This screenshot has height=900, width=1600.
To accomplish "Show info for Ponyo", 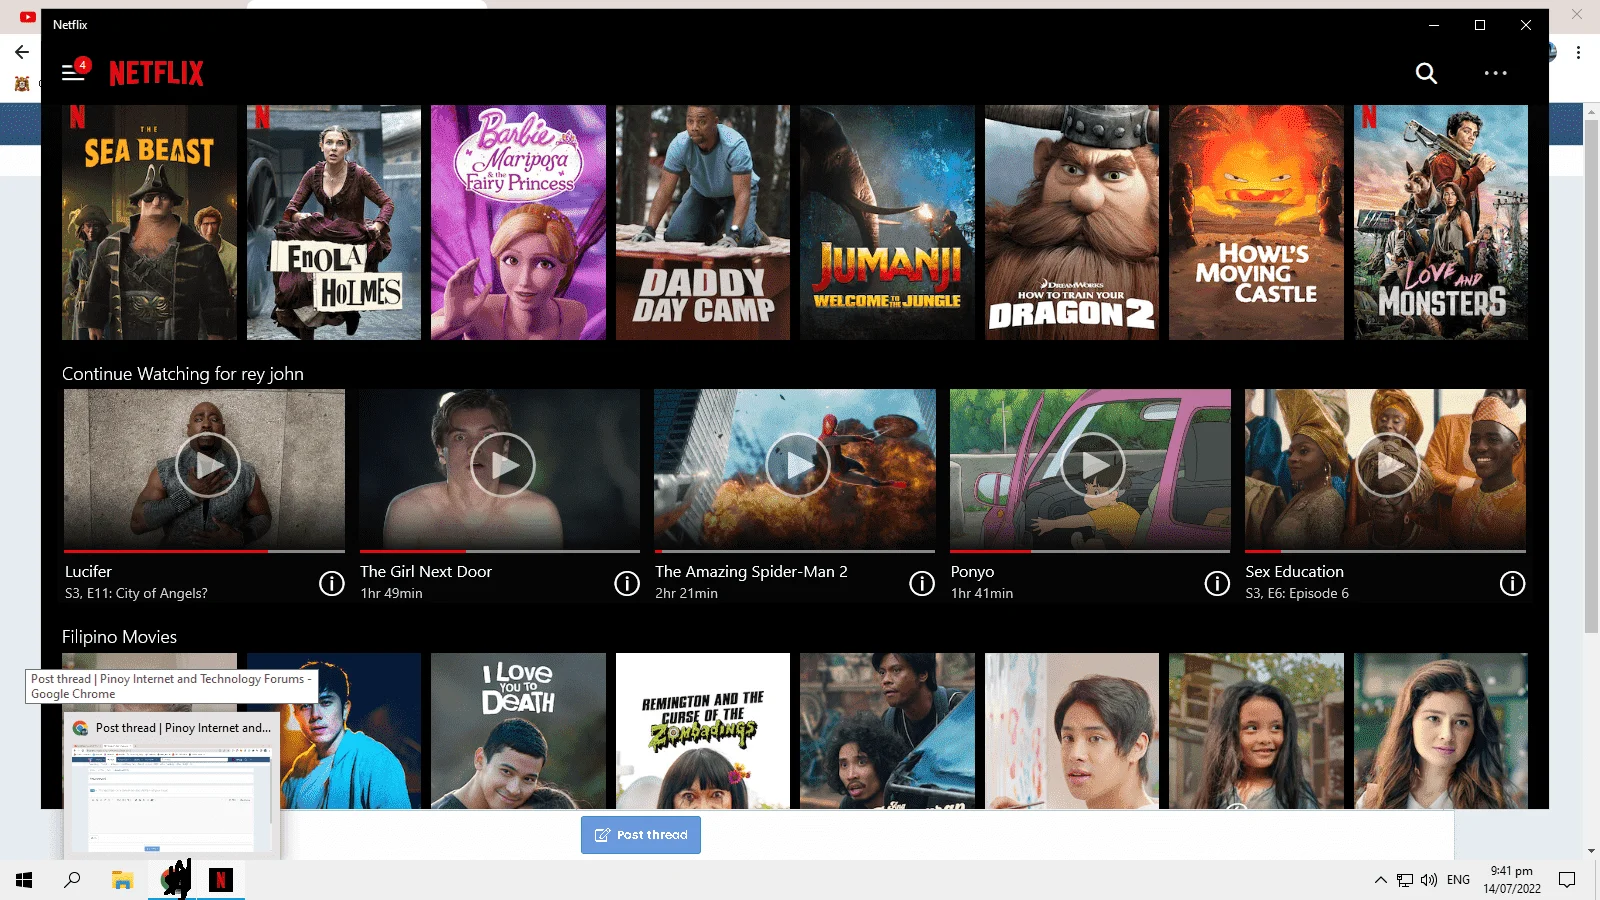I will [1216, 583].
